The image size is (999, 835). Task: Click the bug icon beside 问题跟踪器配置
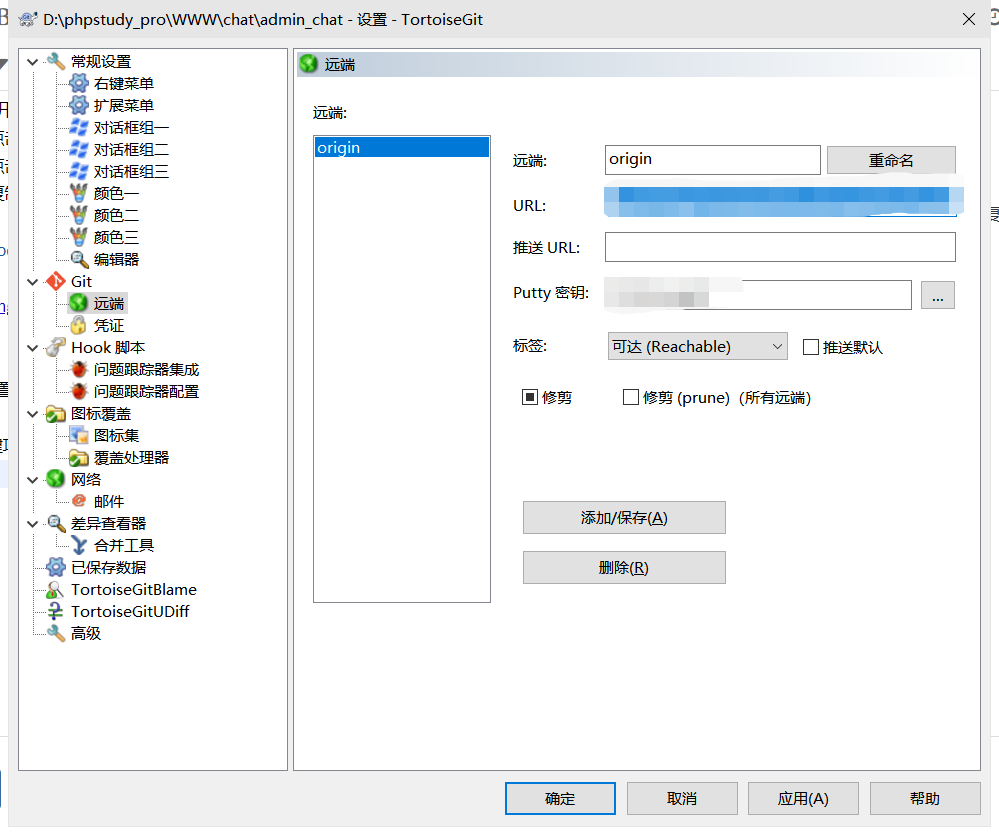coord(78,391)
